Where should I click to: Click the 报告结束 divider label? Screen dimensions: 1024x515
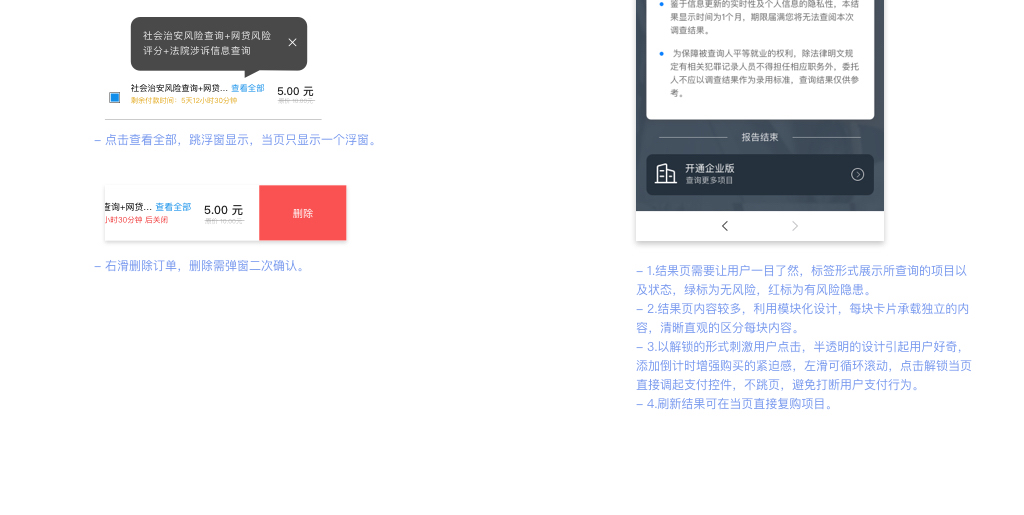coord(759,137)
